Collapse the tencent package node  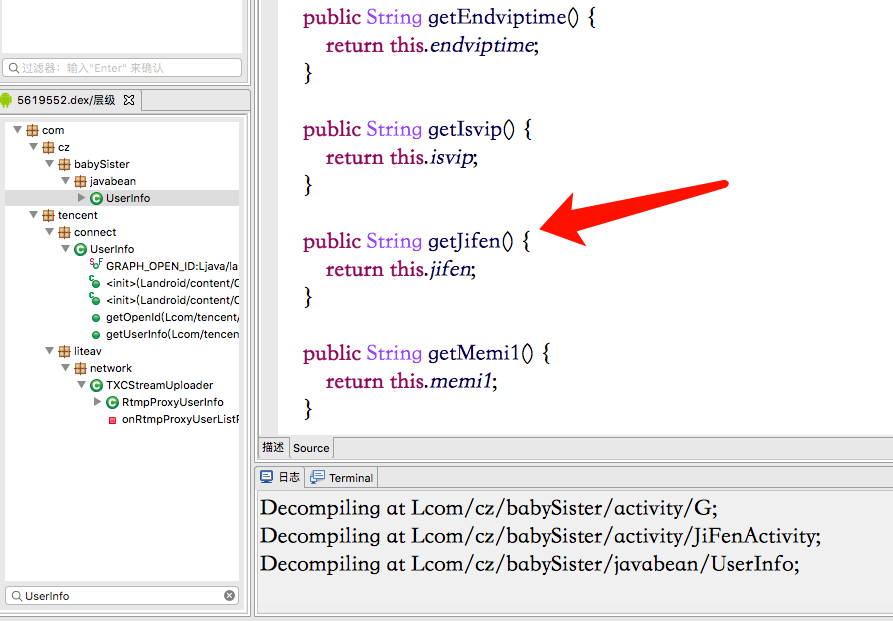pyautogui.click(x=34, y=215)
